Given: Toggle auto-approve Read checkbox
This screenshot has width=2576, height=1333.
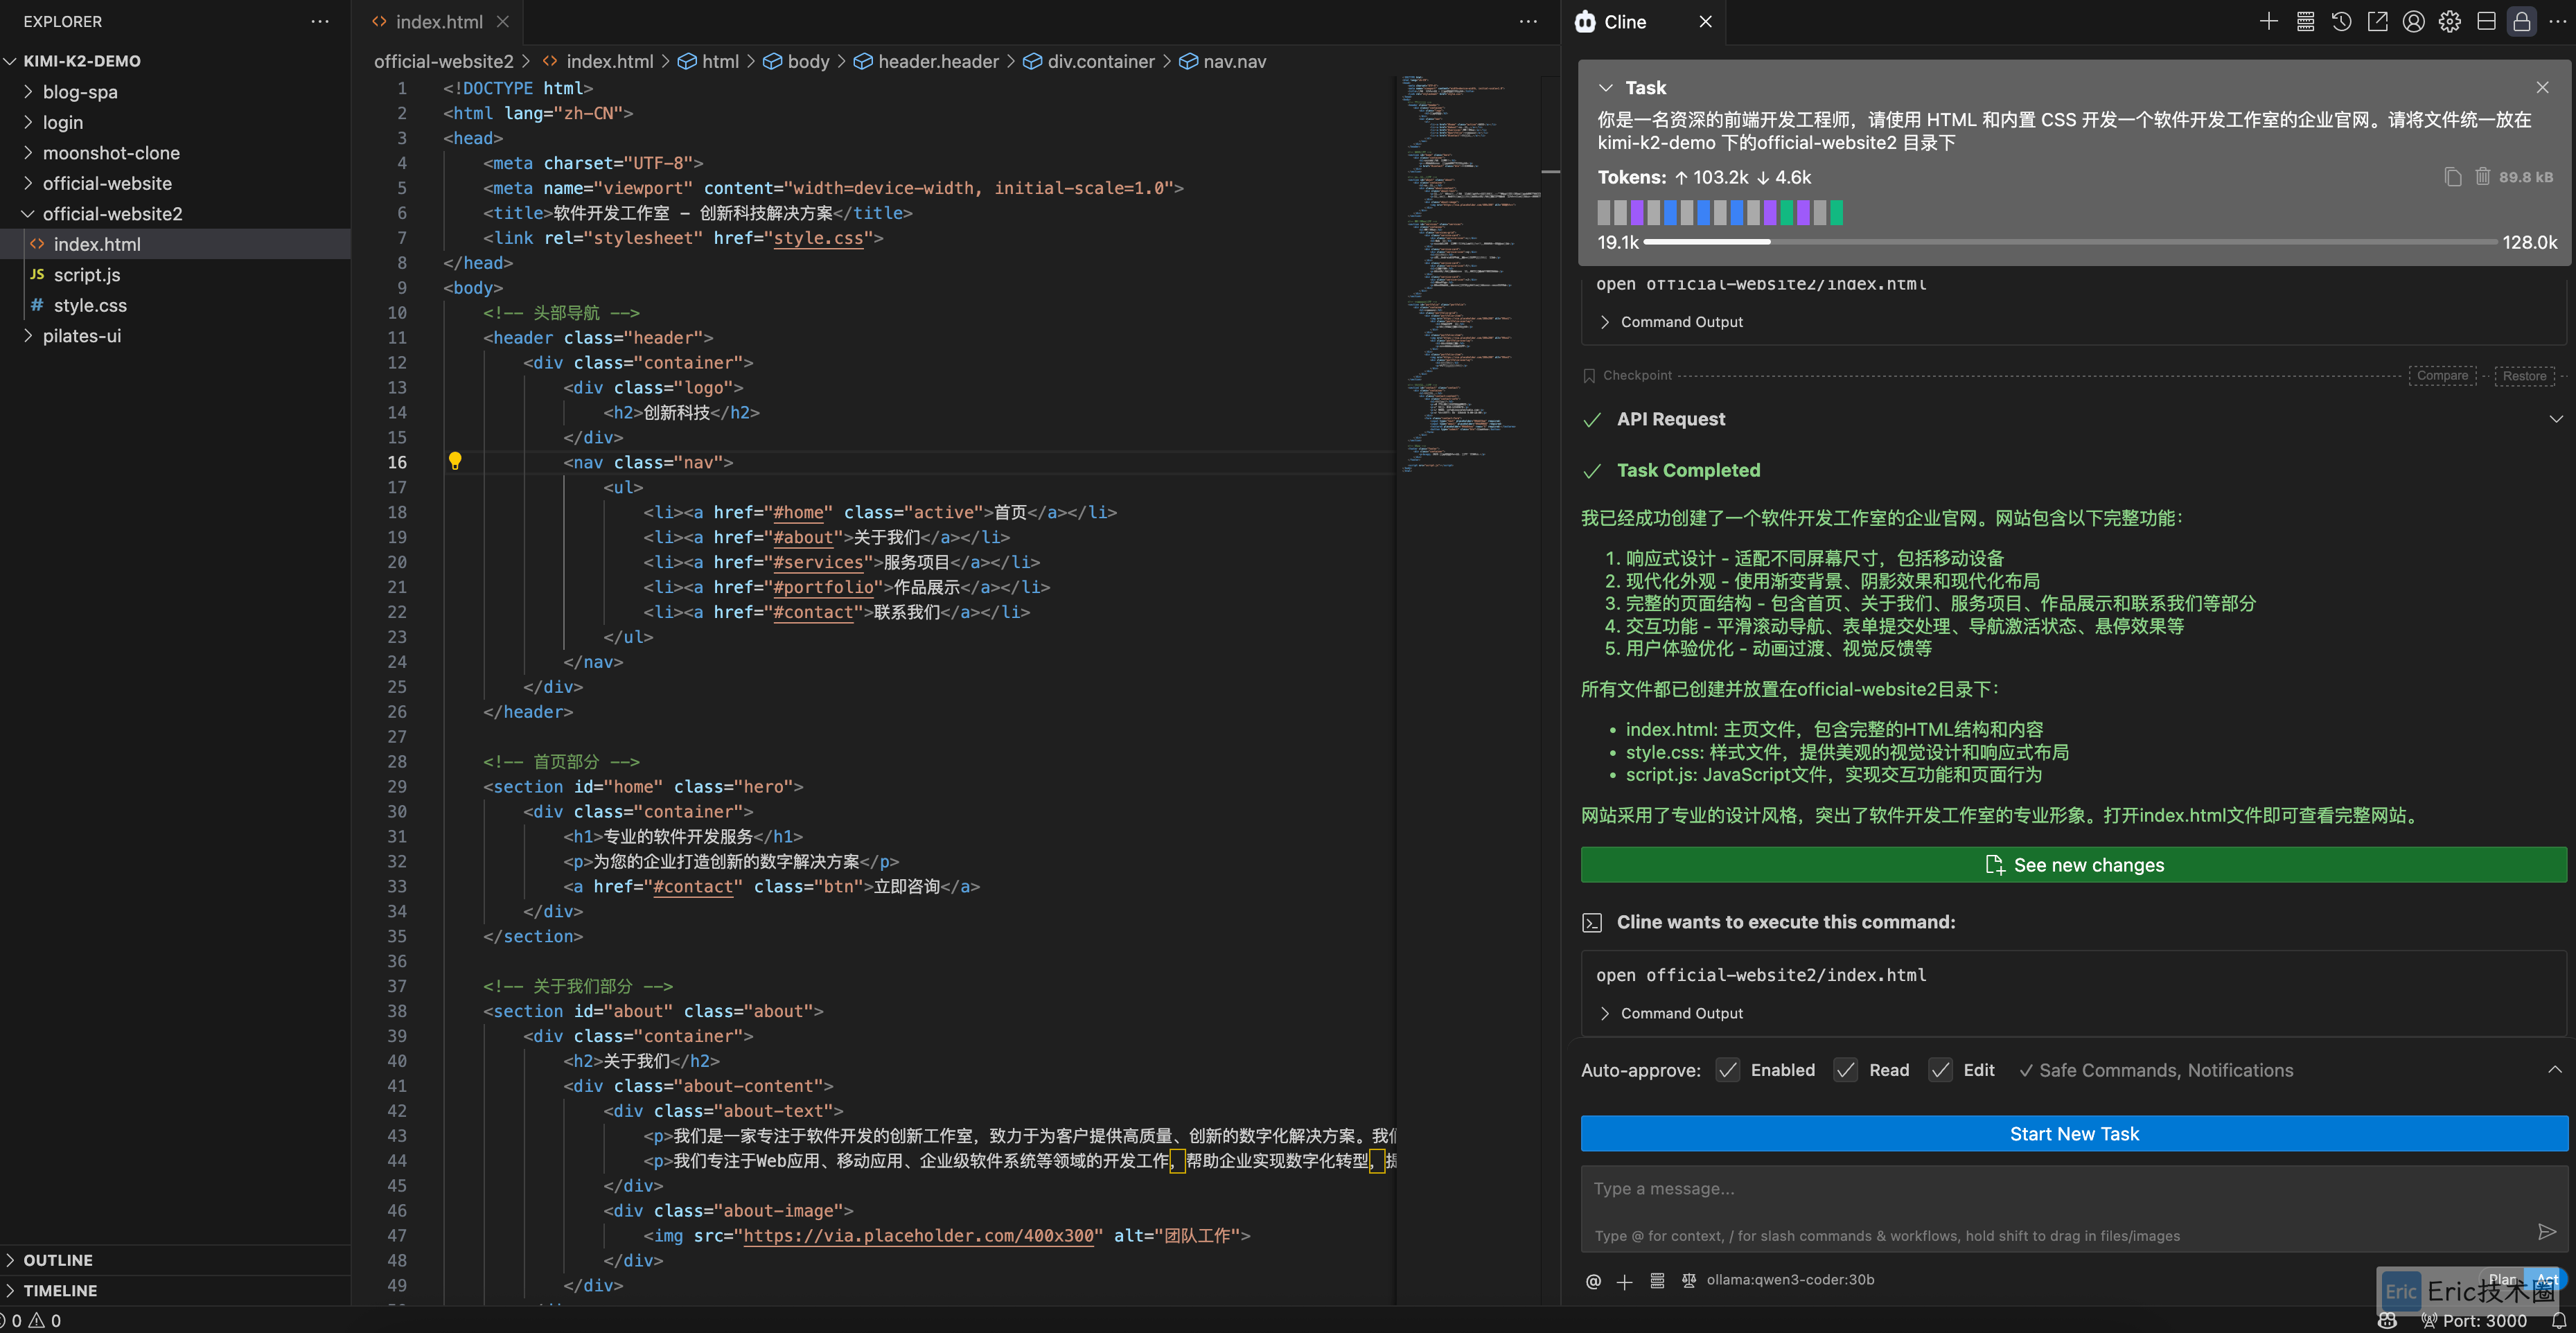Looking at the screenshot, I should coord(1845,1070).
